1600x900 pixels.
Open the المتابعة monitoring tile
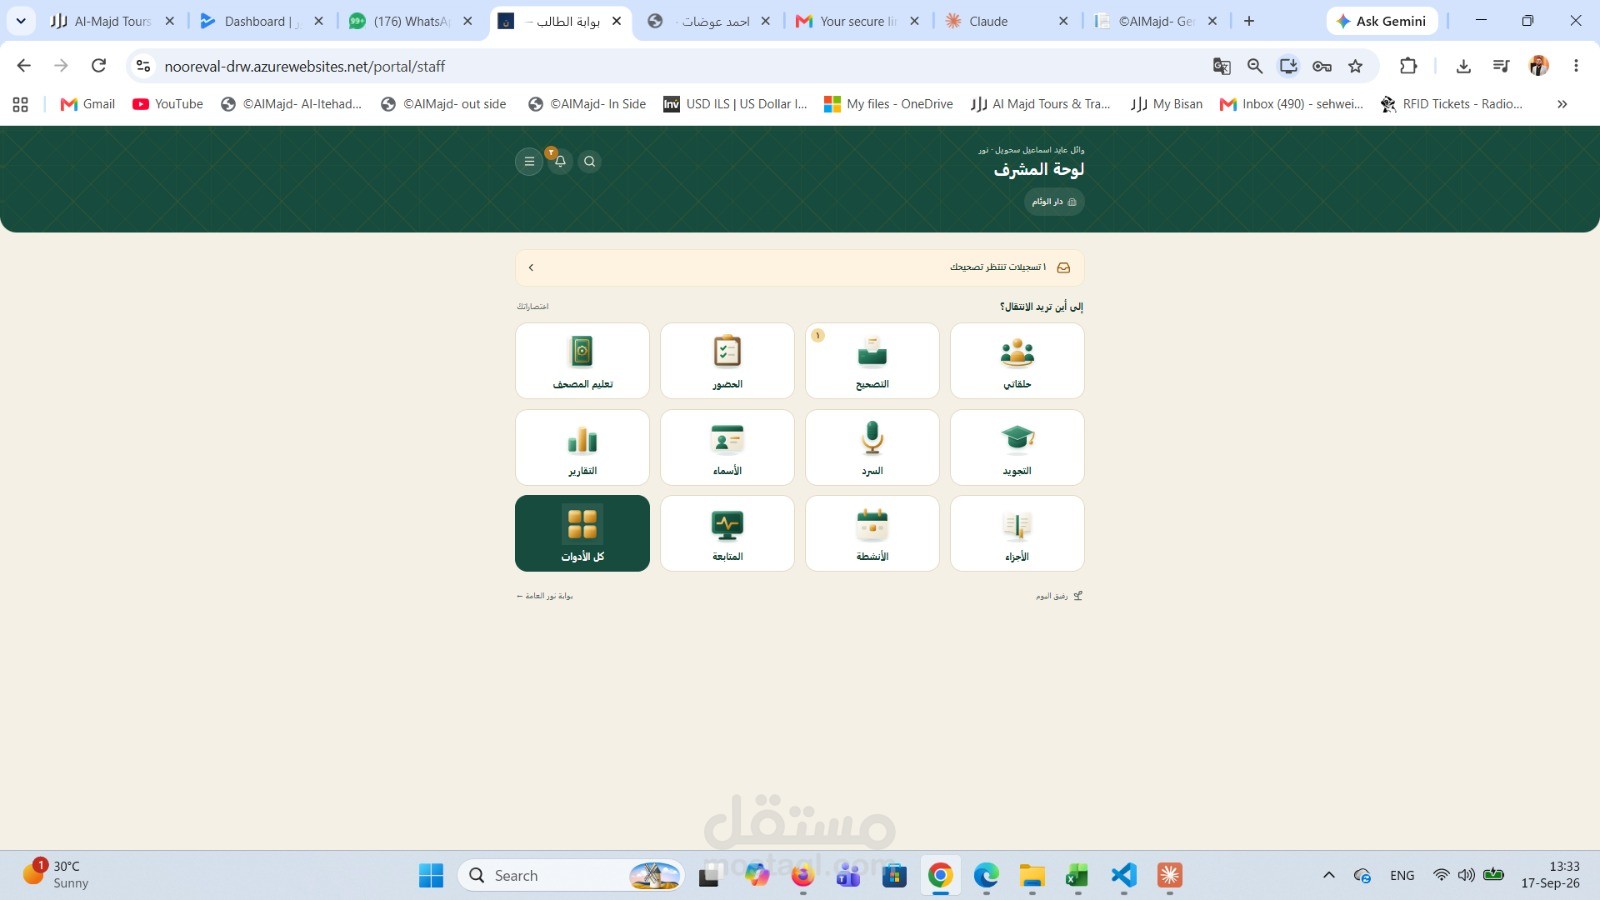pyautogui.click(x=727, y=533)
